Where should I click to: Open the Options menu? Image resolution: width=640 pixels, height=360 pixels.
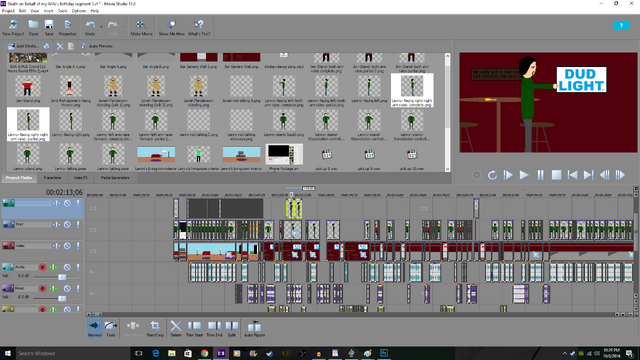pos(79,11)
